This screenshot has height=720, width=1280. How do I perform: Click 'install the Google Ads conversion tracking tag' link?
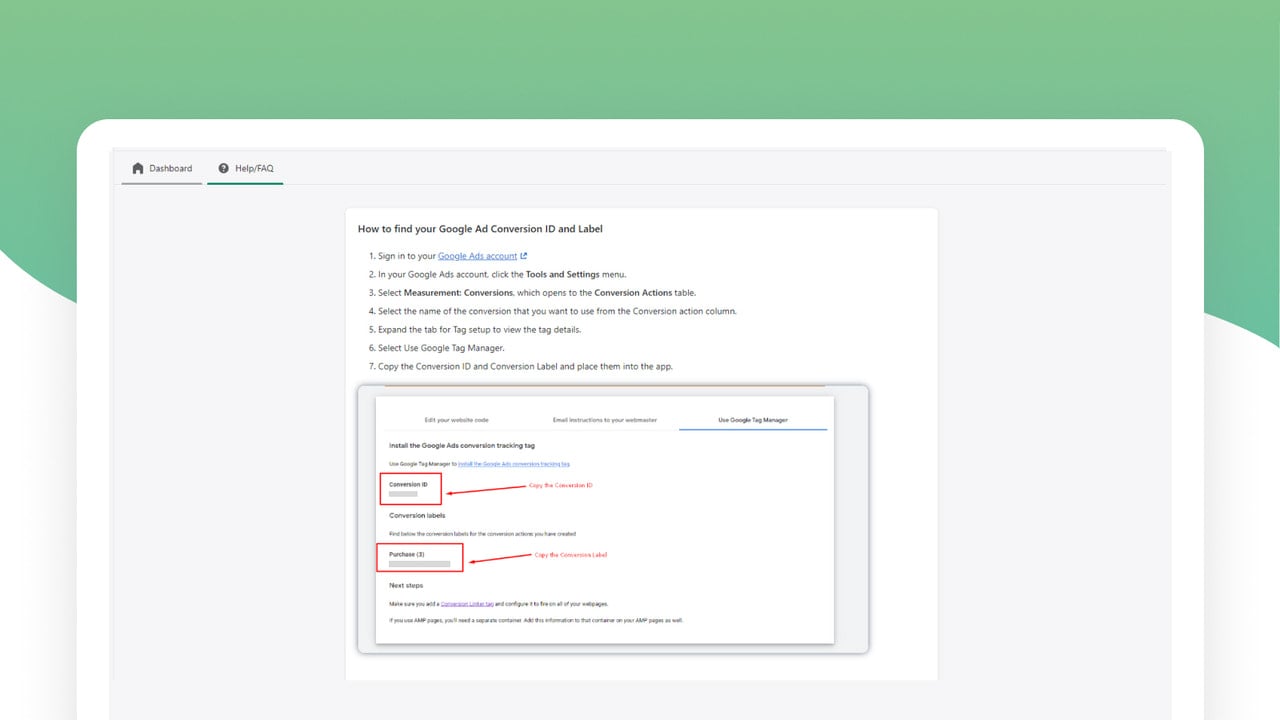coord(514,464)
